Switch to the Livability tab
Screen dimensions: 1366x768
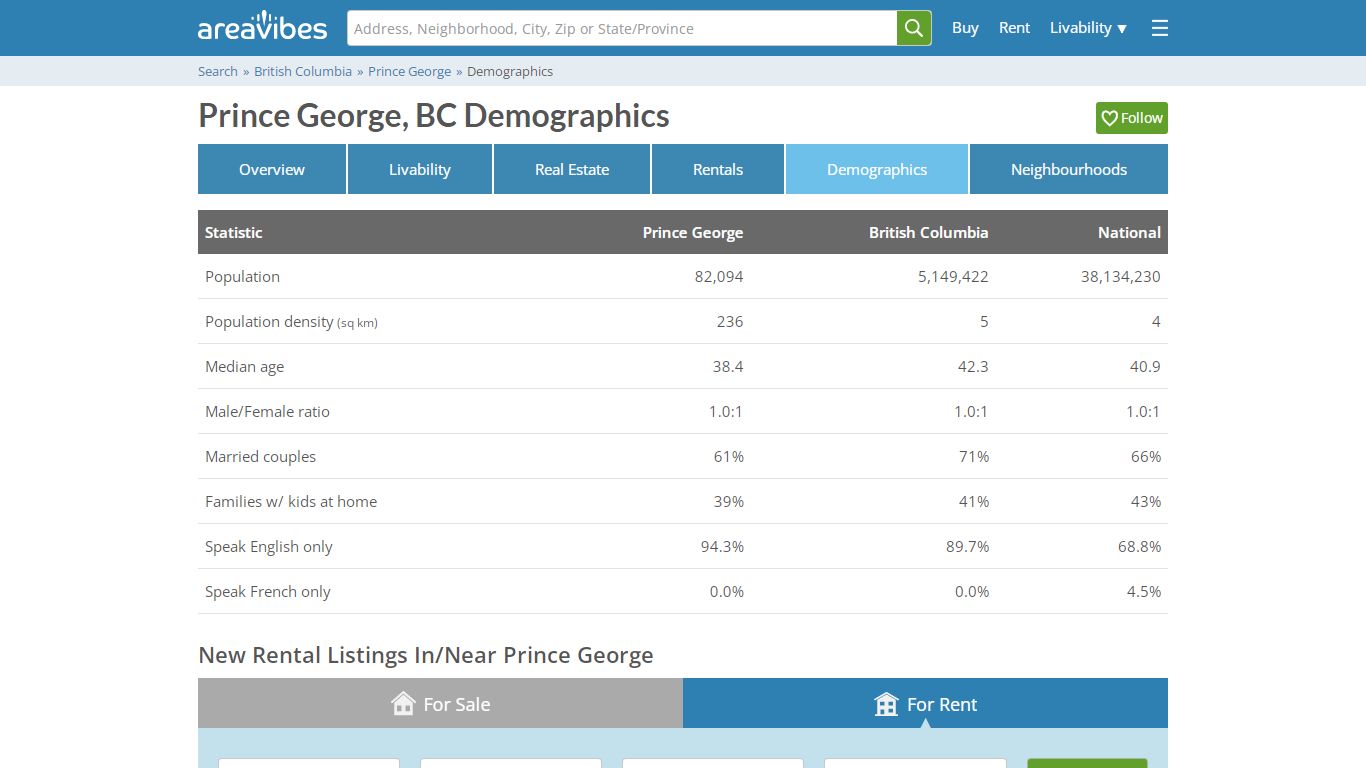pos(420,169)
